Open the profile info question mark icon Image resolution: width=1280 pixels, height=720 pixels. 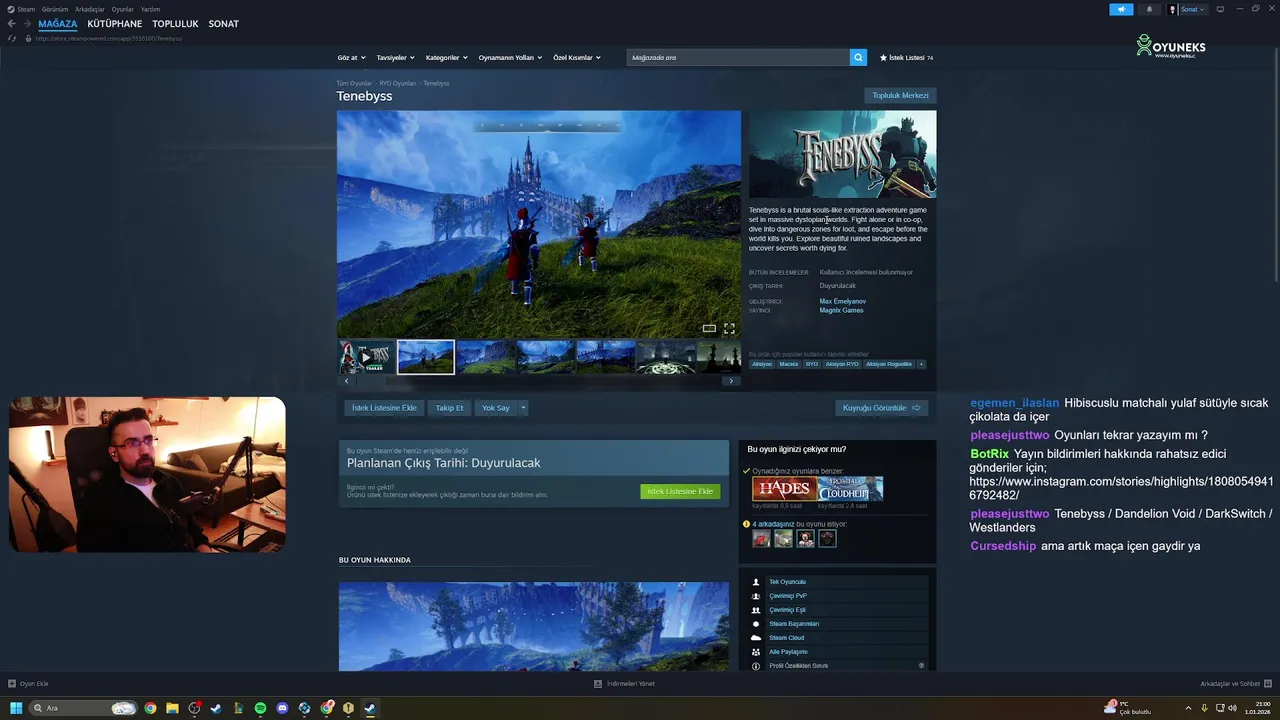point(921,666)
